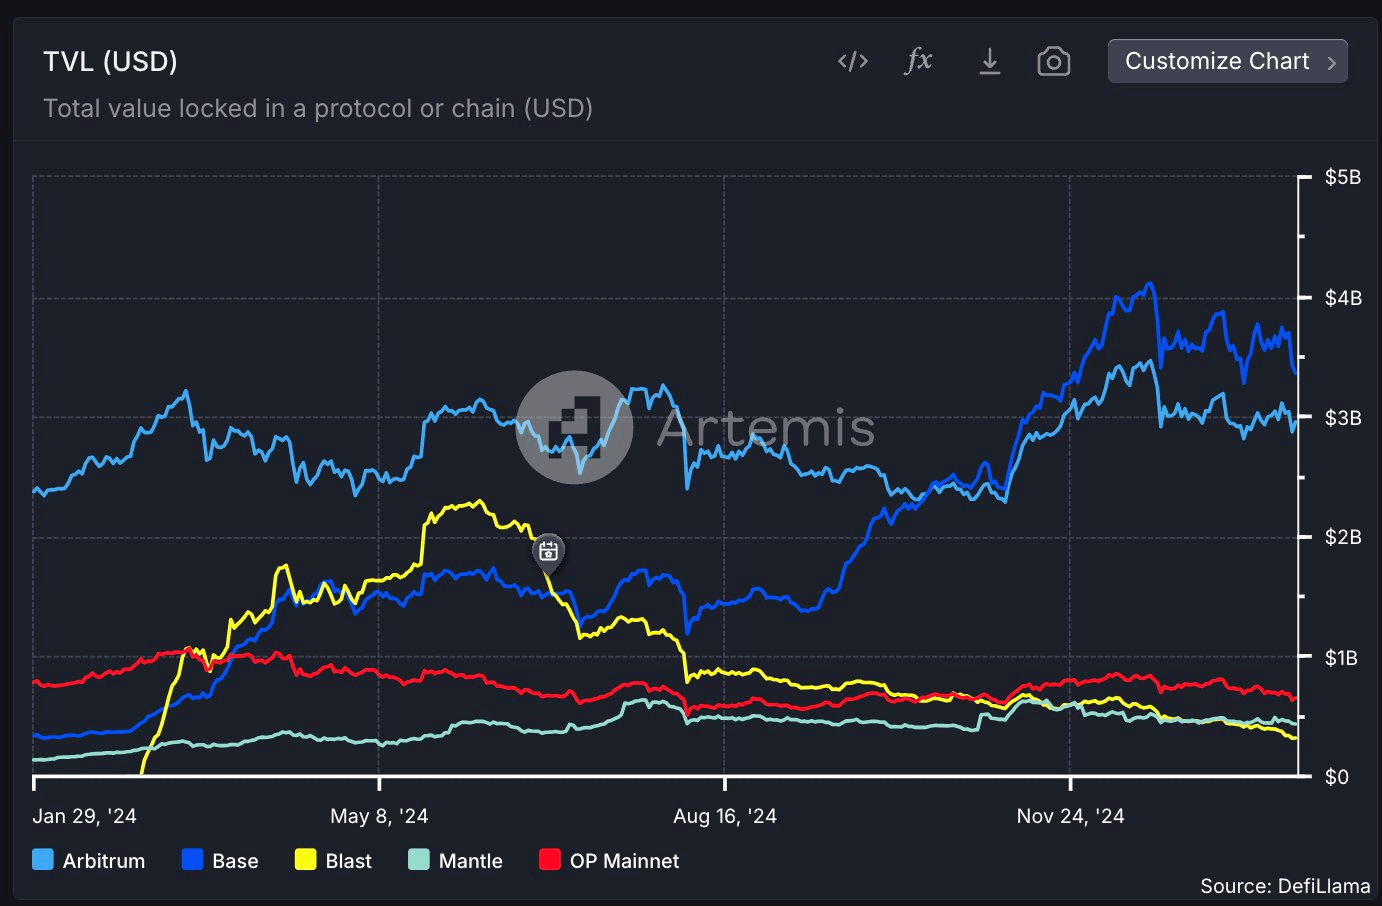Open the formula fx tool

(918, 61)
